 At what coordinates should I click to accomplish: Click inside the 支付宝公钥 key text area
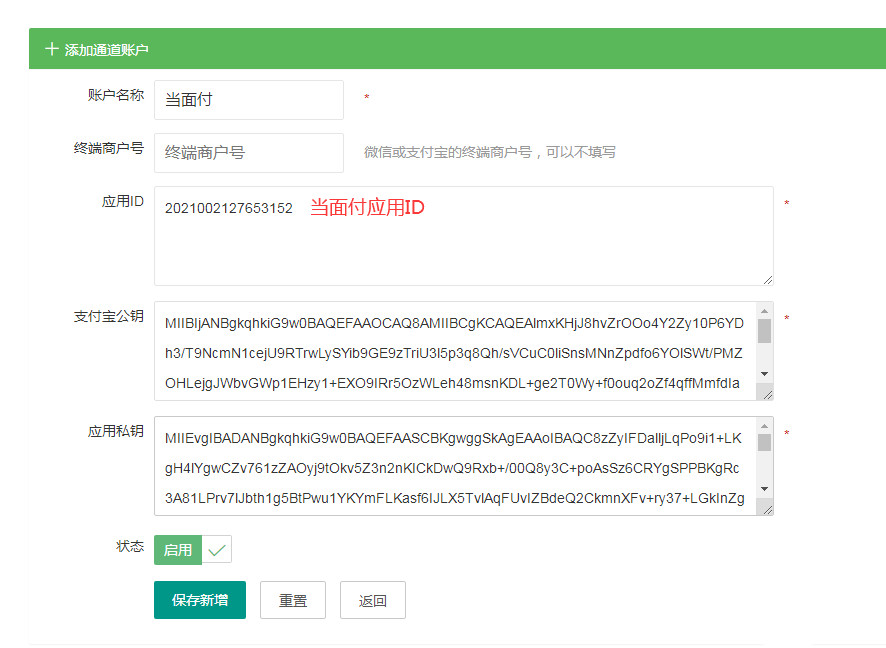click(455, 351)
